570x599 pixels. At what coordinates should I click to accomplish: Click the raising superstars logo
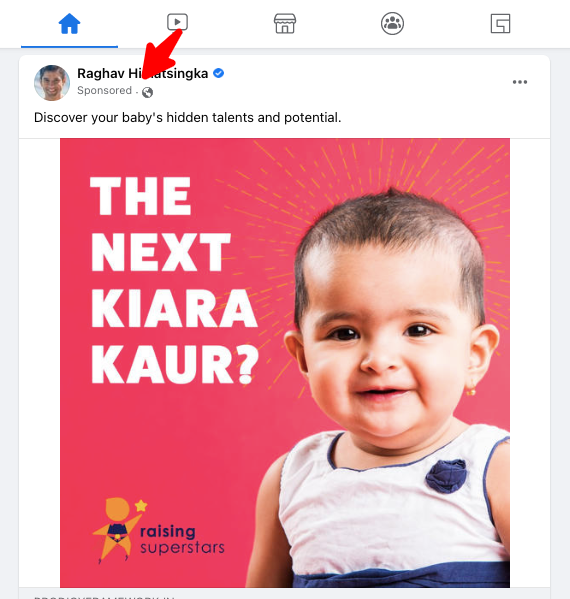click(159, 531)
